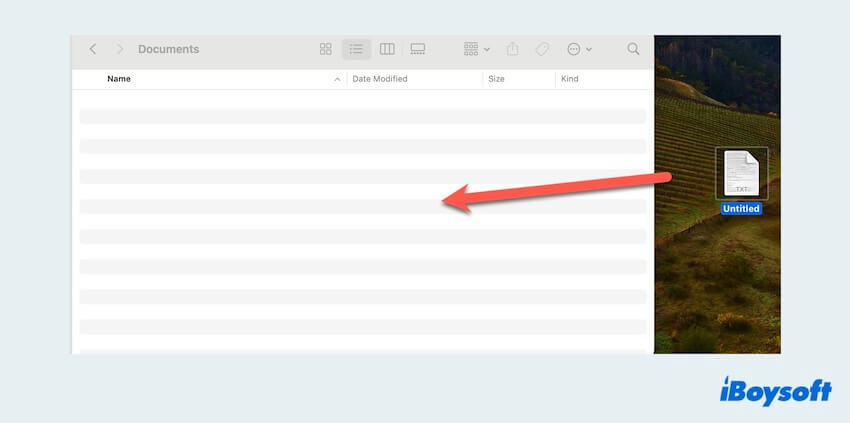Switch to icon grid view
This screenshot has height=423, width=850.
[325, 49]
